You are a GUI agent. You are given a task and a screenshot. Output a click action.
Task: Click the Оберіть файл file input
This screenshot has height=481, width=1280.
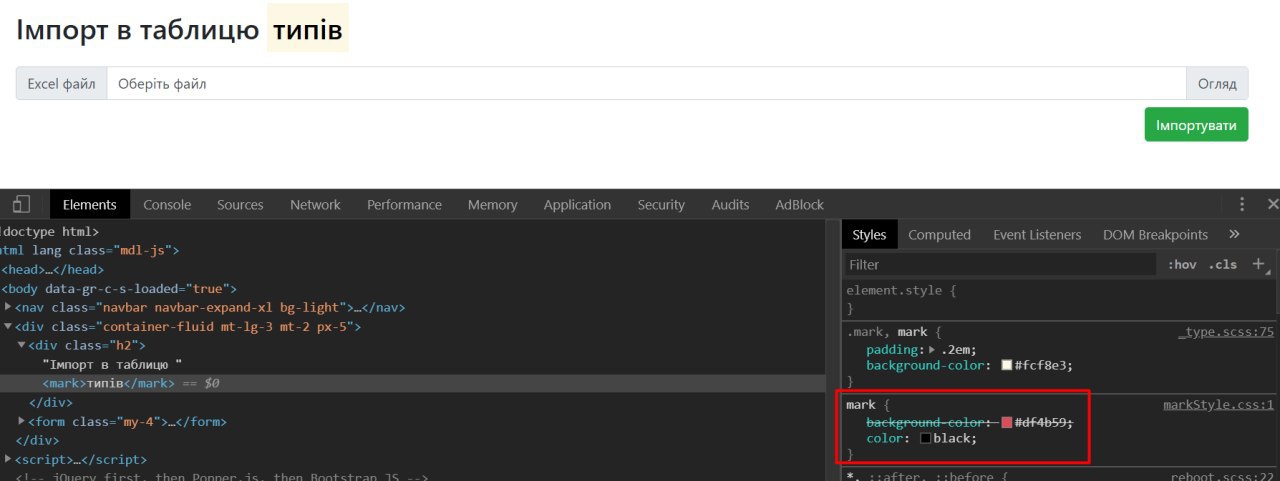(646, 84)
